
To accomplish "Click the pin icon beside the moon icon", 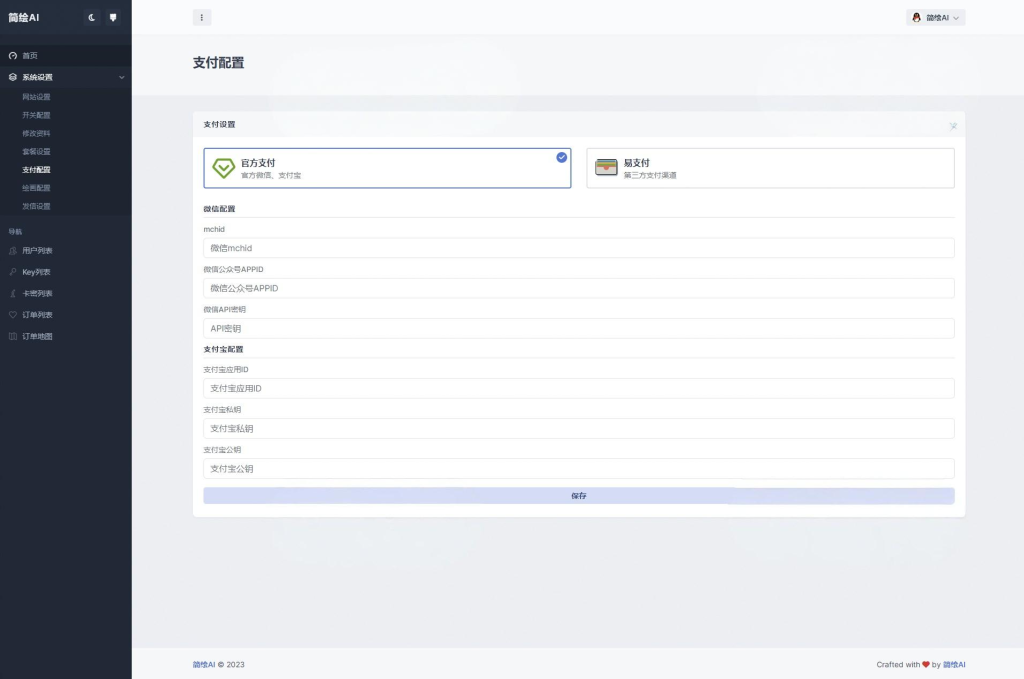I will click(113, 17).
